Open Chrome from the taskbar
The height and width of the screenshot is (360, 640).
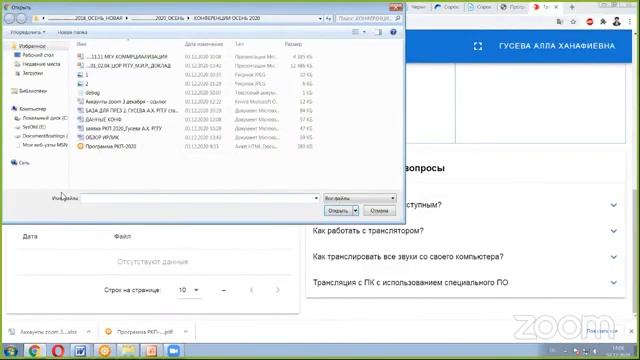[34, 351]
